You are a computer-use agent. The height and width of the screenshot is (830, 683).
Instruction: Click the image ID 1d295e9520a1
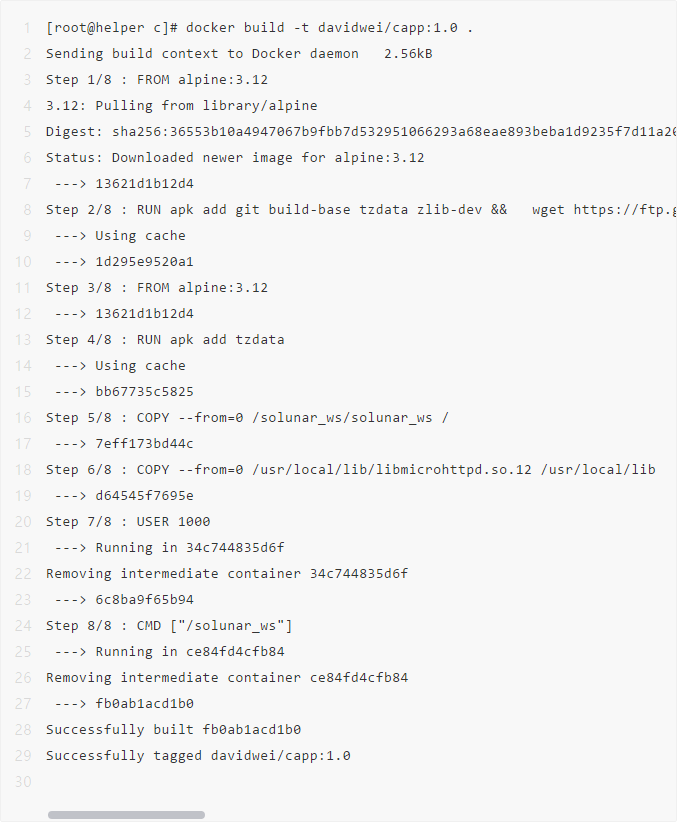point(144,262)
